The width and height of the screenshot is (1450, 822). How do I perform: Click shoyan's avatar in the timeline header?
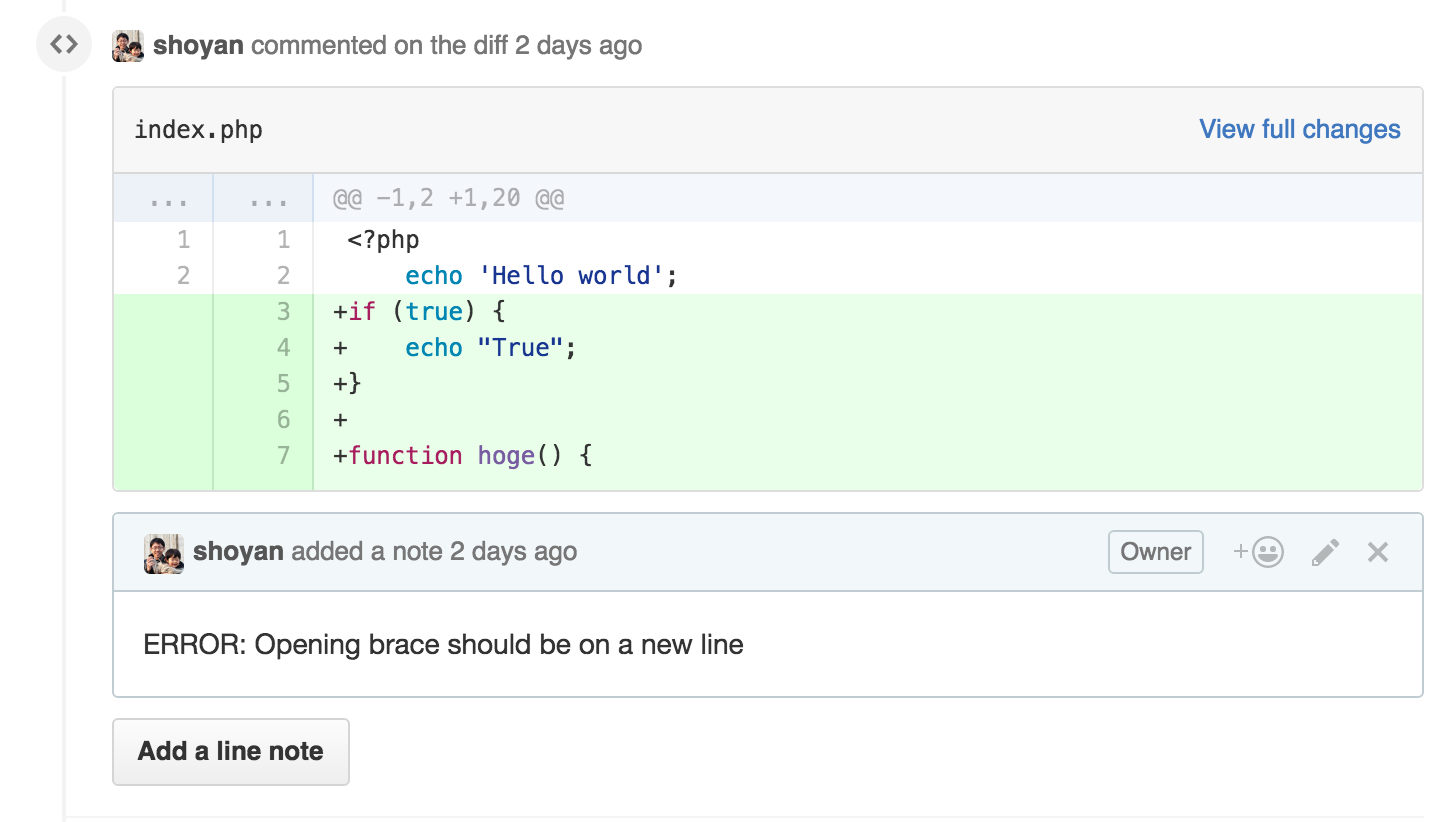[x=128, y=46]
